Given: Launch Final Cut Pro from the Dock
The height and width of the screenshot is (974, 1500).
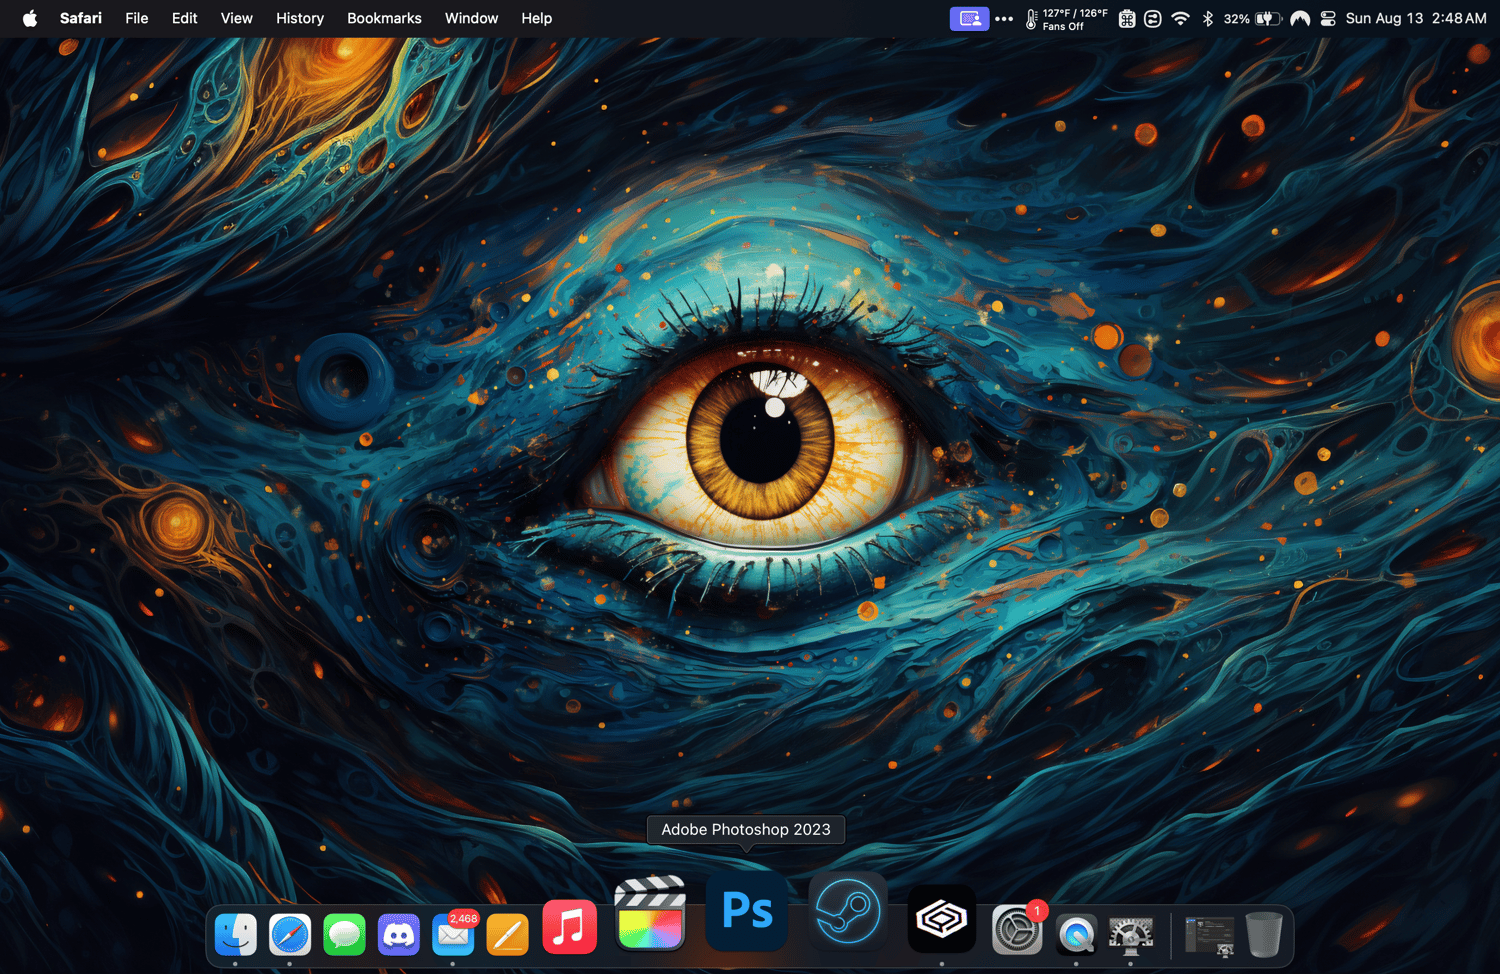Looking at the screenshot, I should 650,912.
